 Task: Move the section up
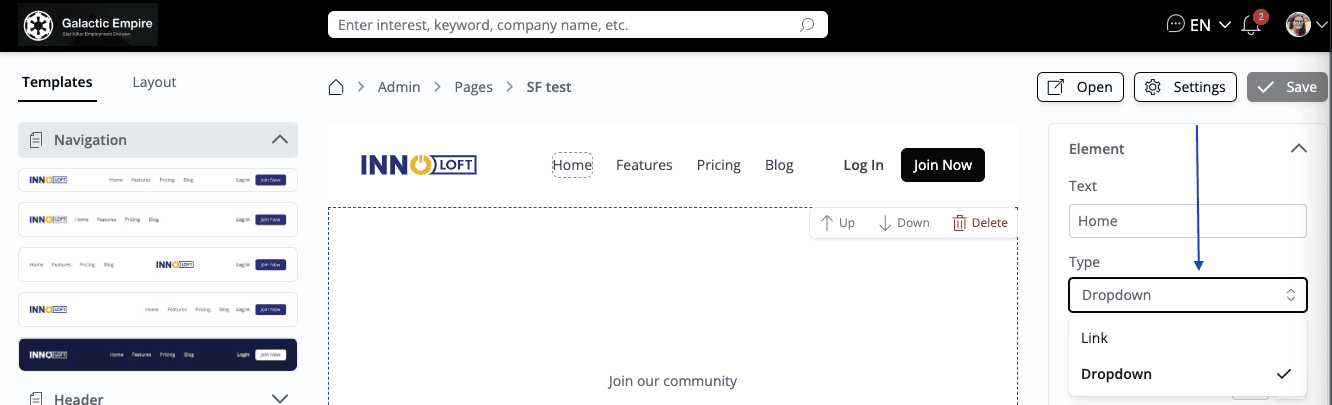click(837, 223)
